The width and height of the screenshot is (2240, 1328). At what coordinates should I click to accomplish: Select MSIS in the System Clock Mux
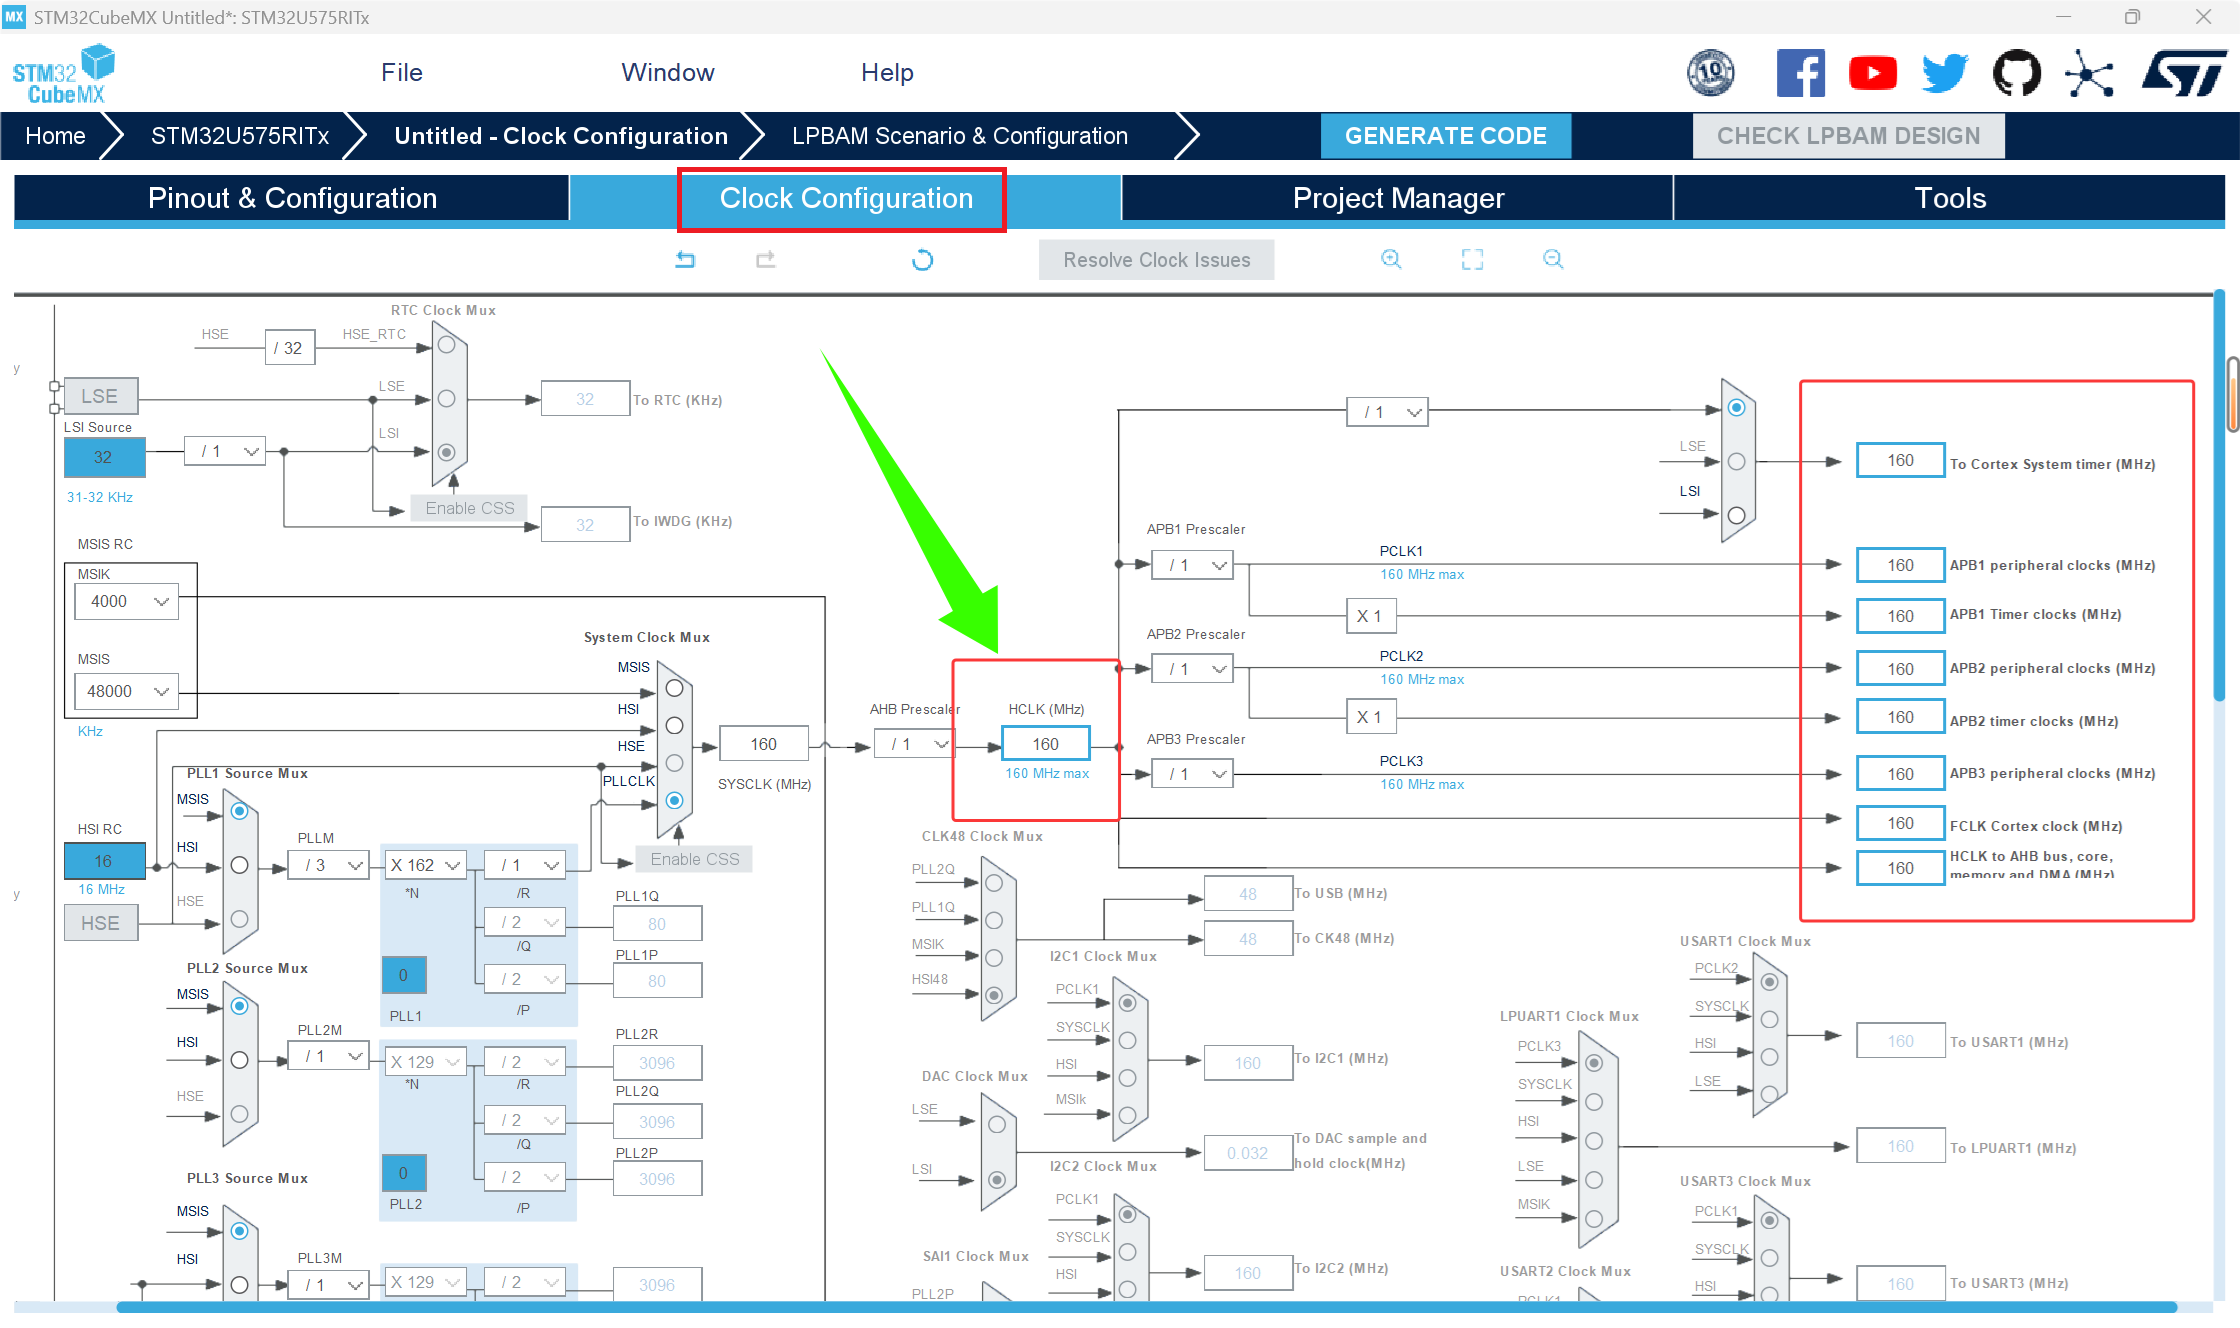[675, 688]
